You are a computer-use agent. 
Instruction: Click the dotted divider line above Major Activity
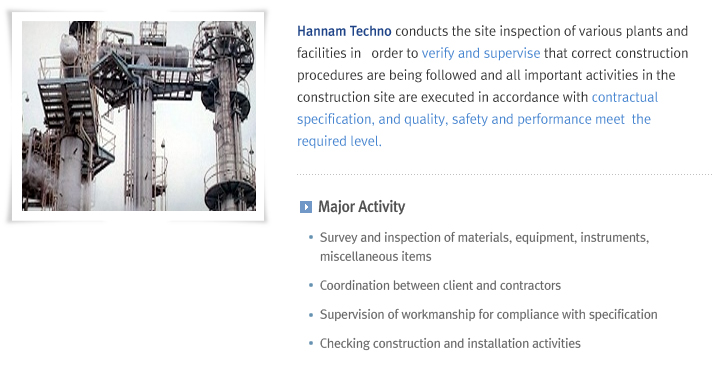[x=504, y=174]
